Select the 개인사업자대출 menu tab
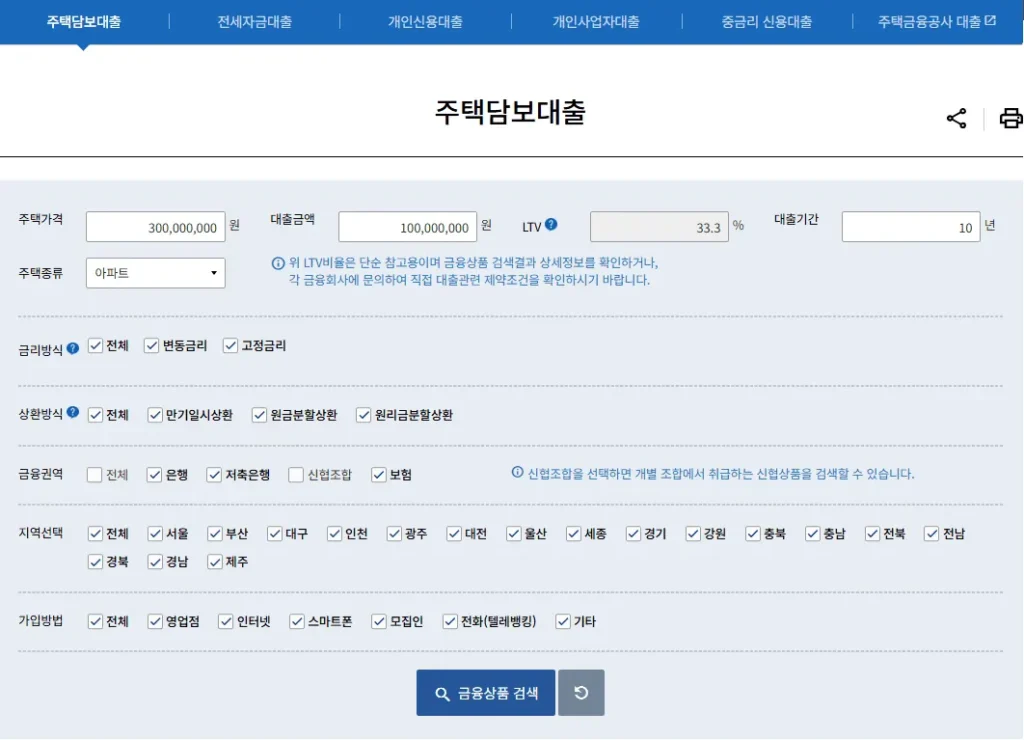 (595, 21)
